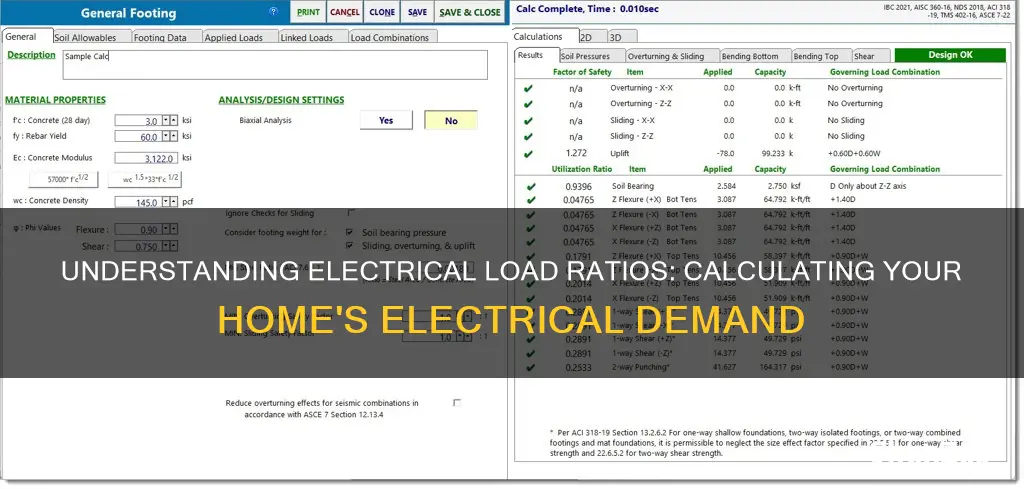1024x489 pixels.
Task: Click the fy Rebar Yield field 60.0
Action: tap(138, 136)
